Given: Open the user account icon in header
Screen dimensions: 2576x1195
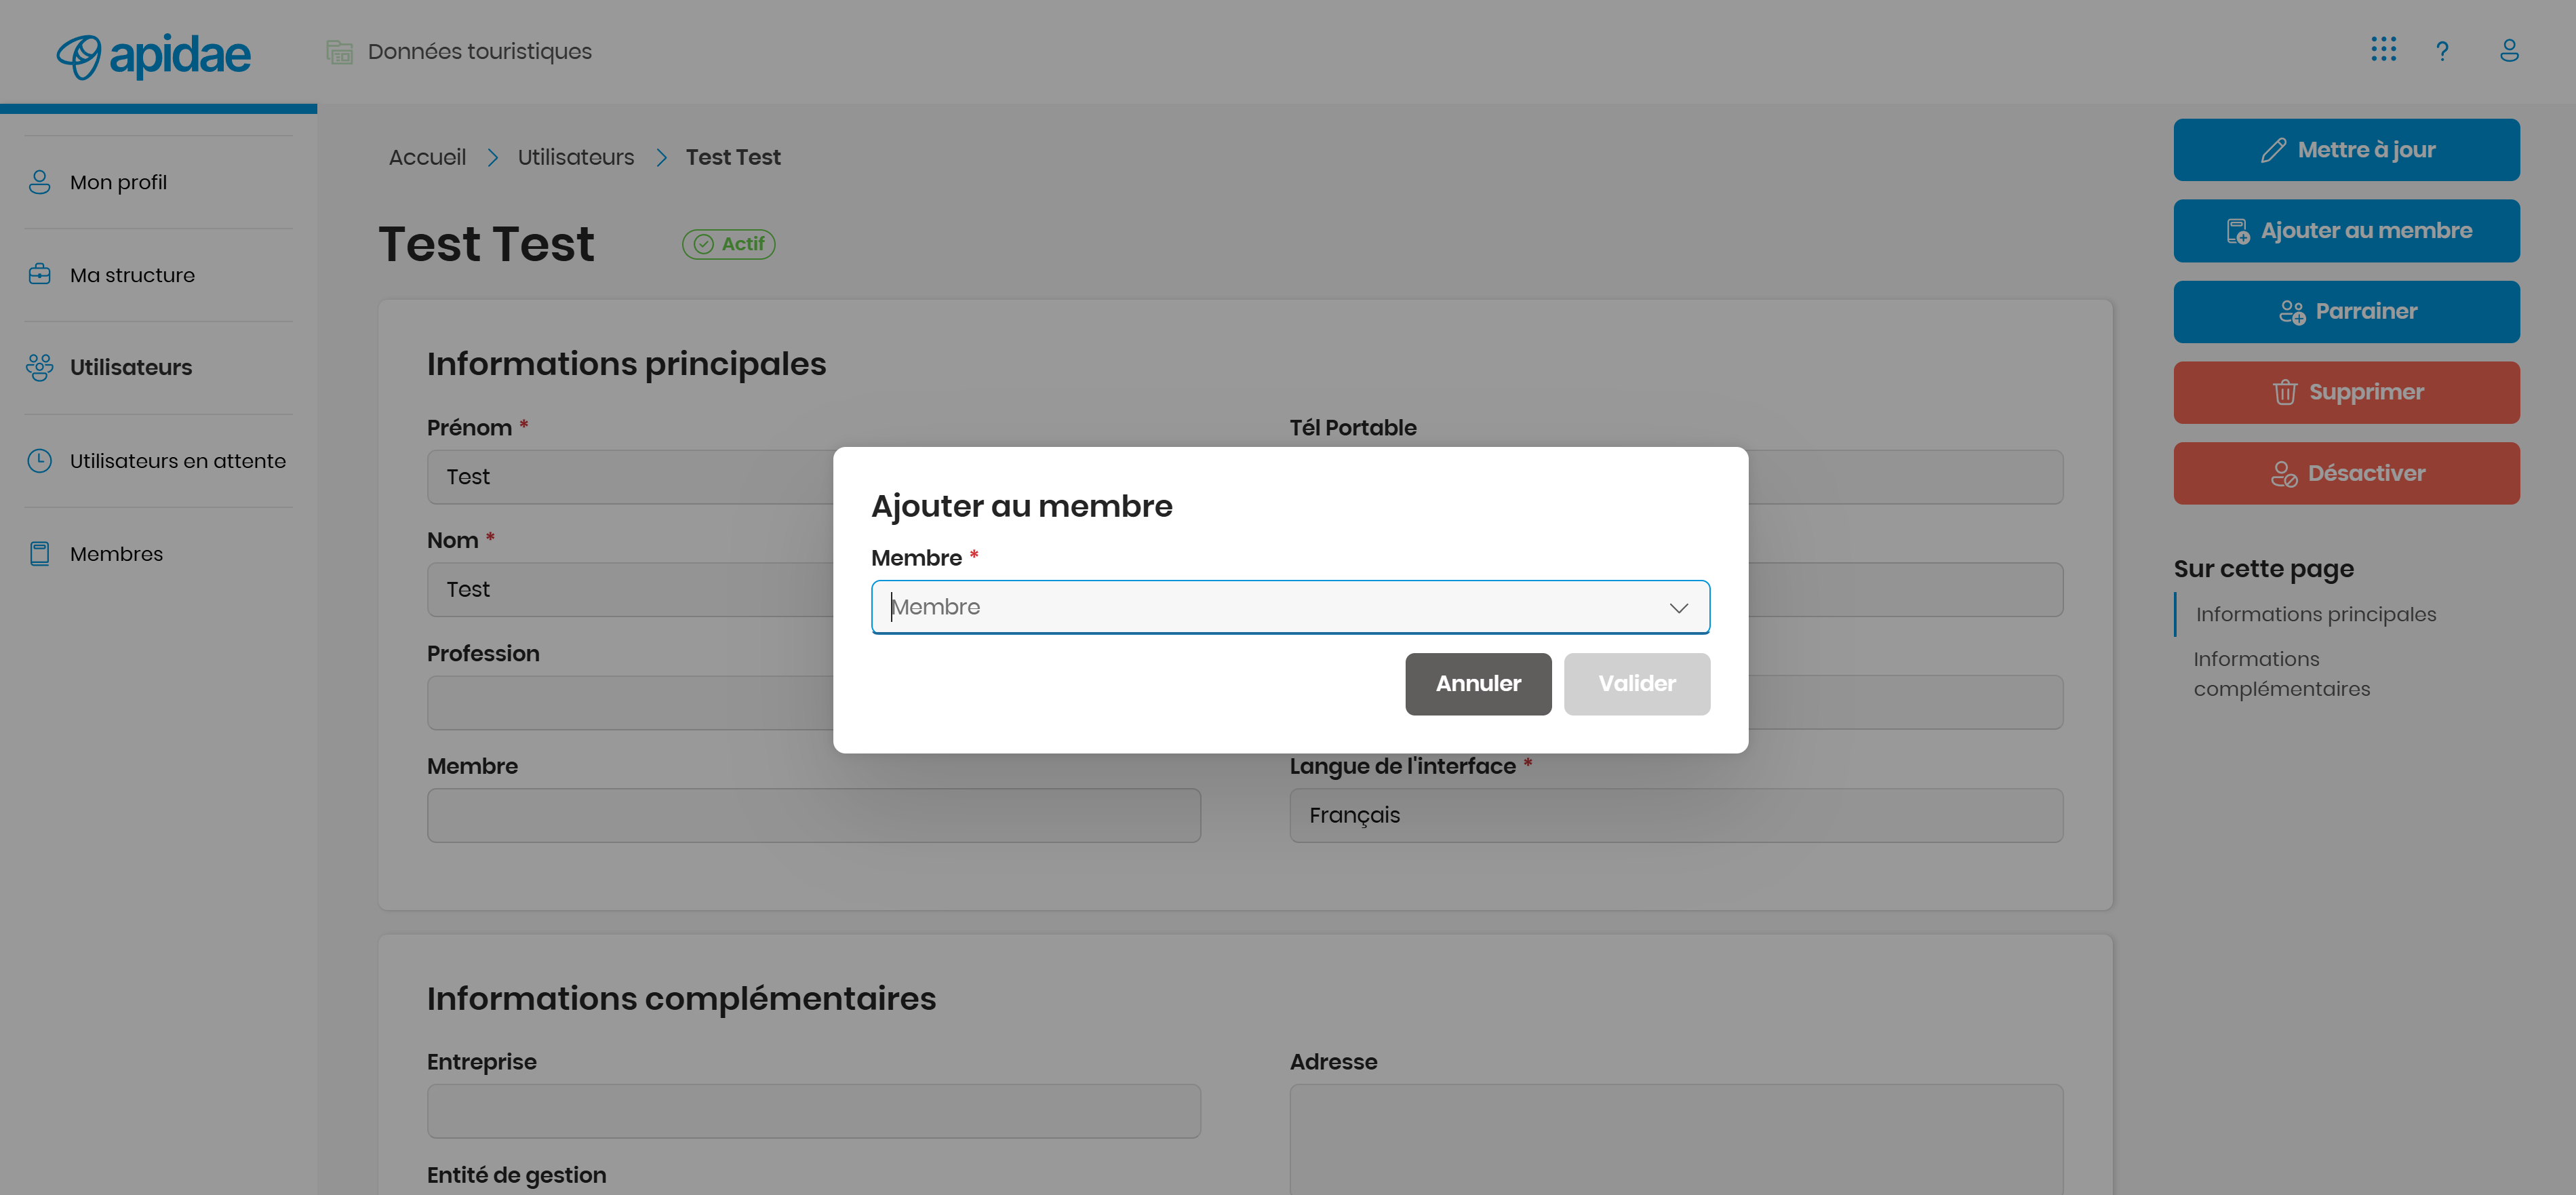Looking at the screenshot, I should (x=2509, y=50).
